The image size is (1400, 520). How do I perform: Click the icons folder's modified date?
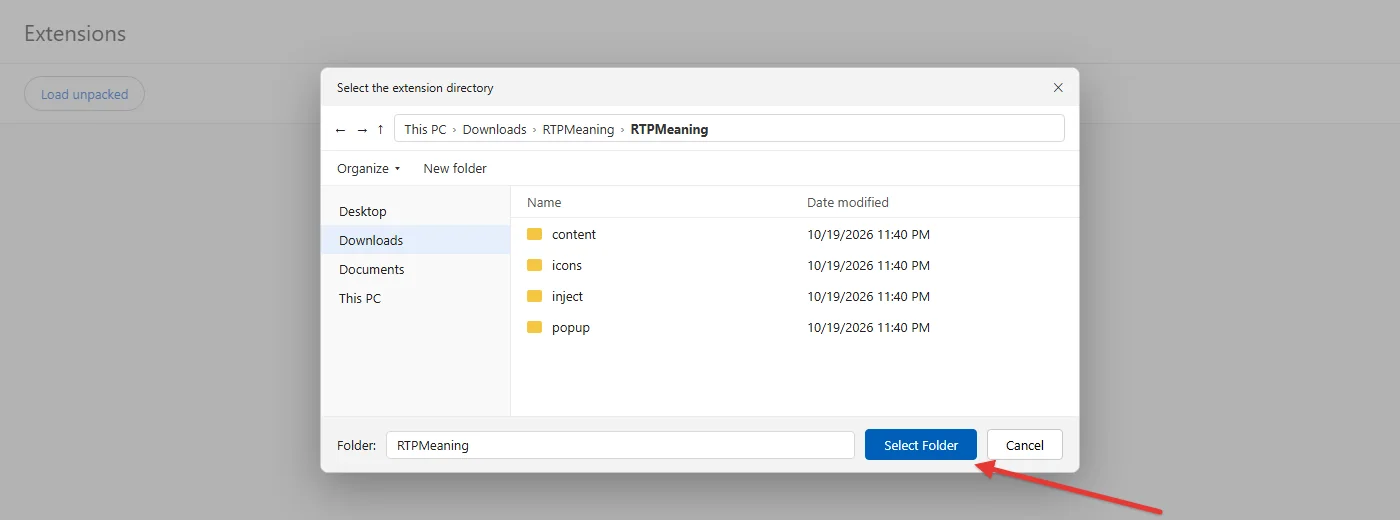point(869,265)
